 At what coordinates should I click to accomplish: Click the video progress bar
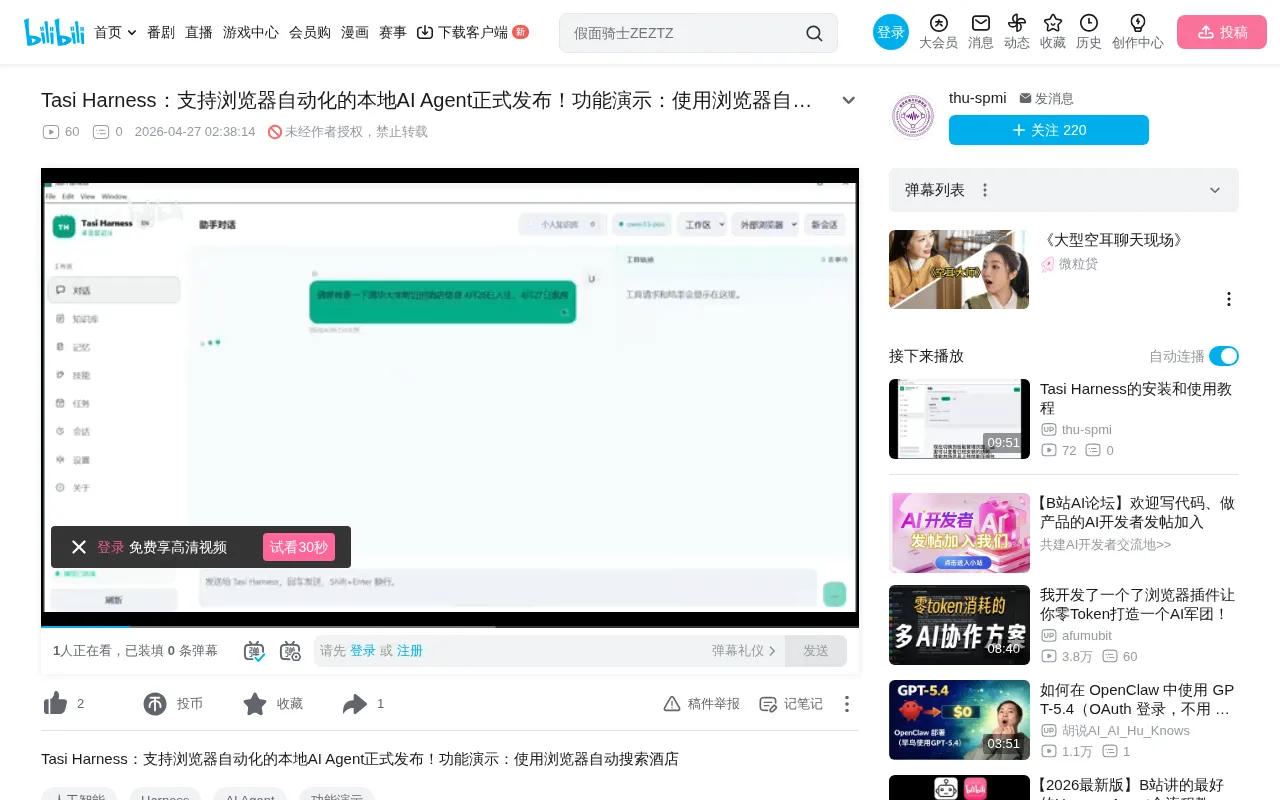coord(450,626)
